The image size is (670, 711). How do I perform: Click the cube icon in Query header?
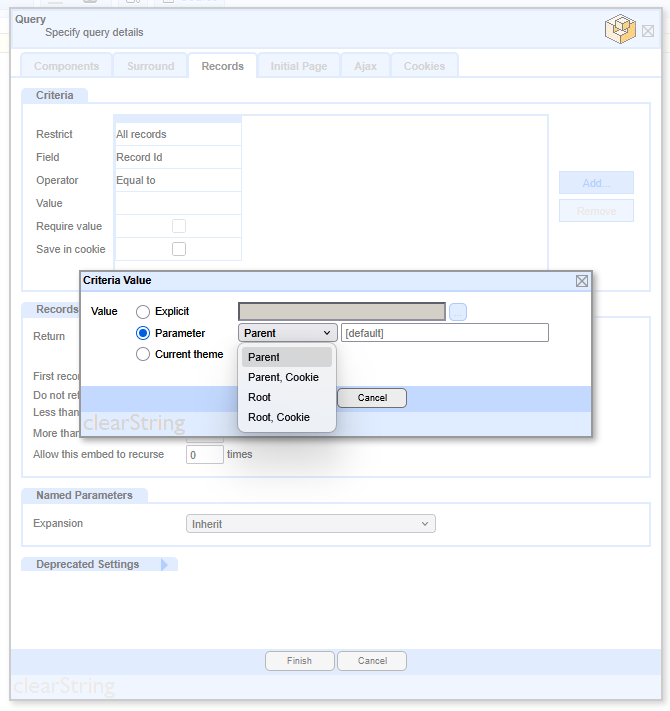[x=619, y=29]
